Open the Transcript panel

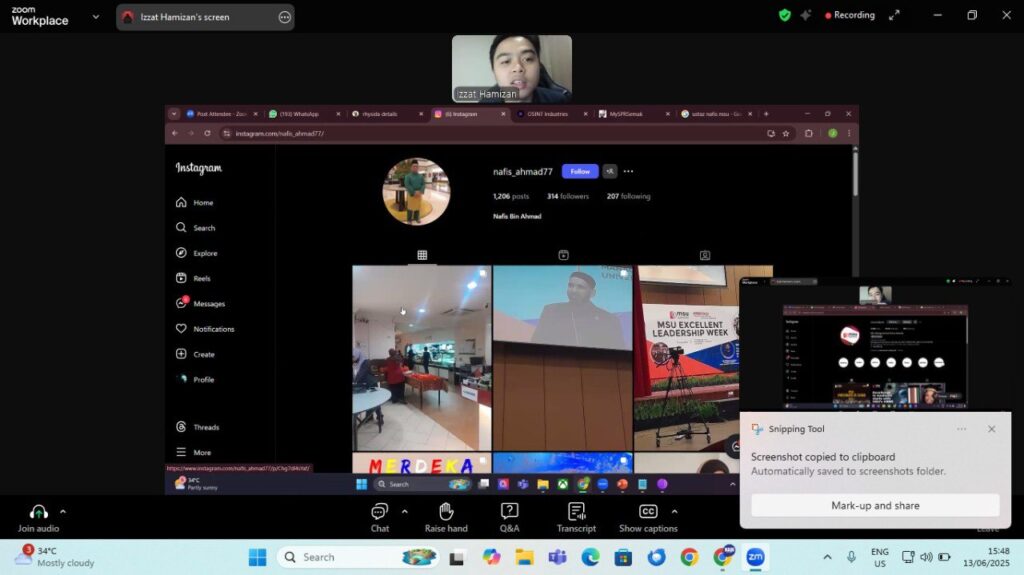pos(576,519)
